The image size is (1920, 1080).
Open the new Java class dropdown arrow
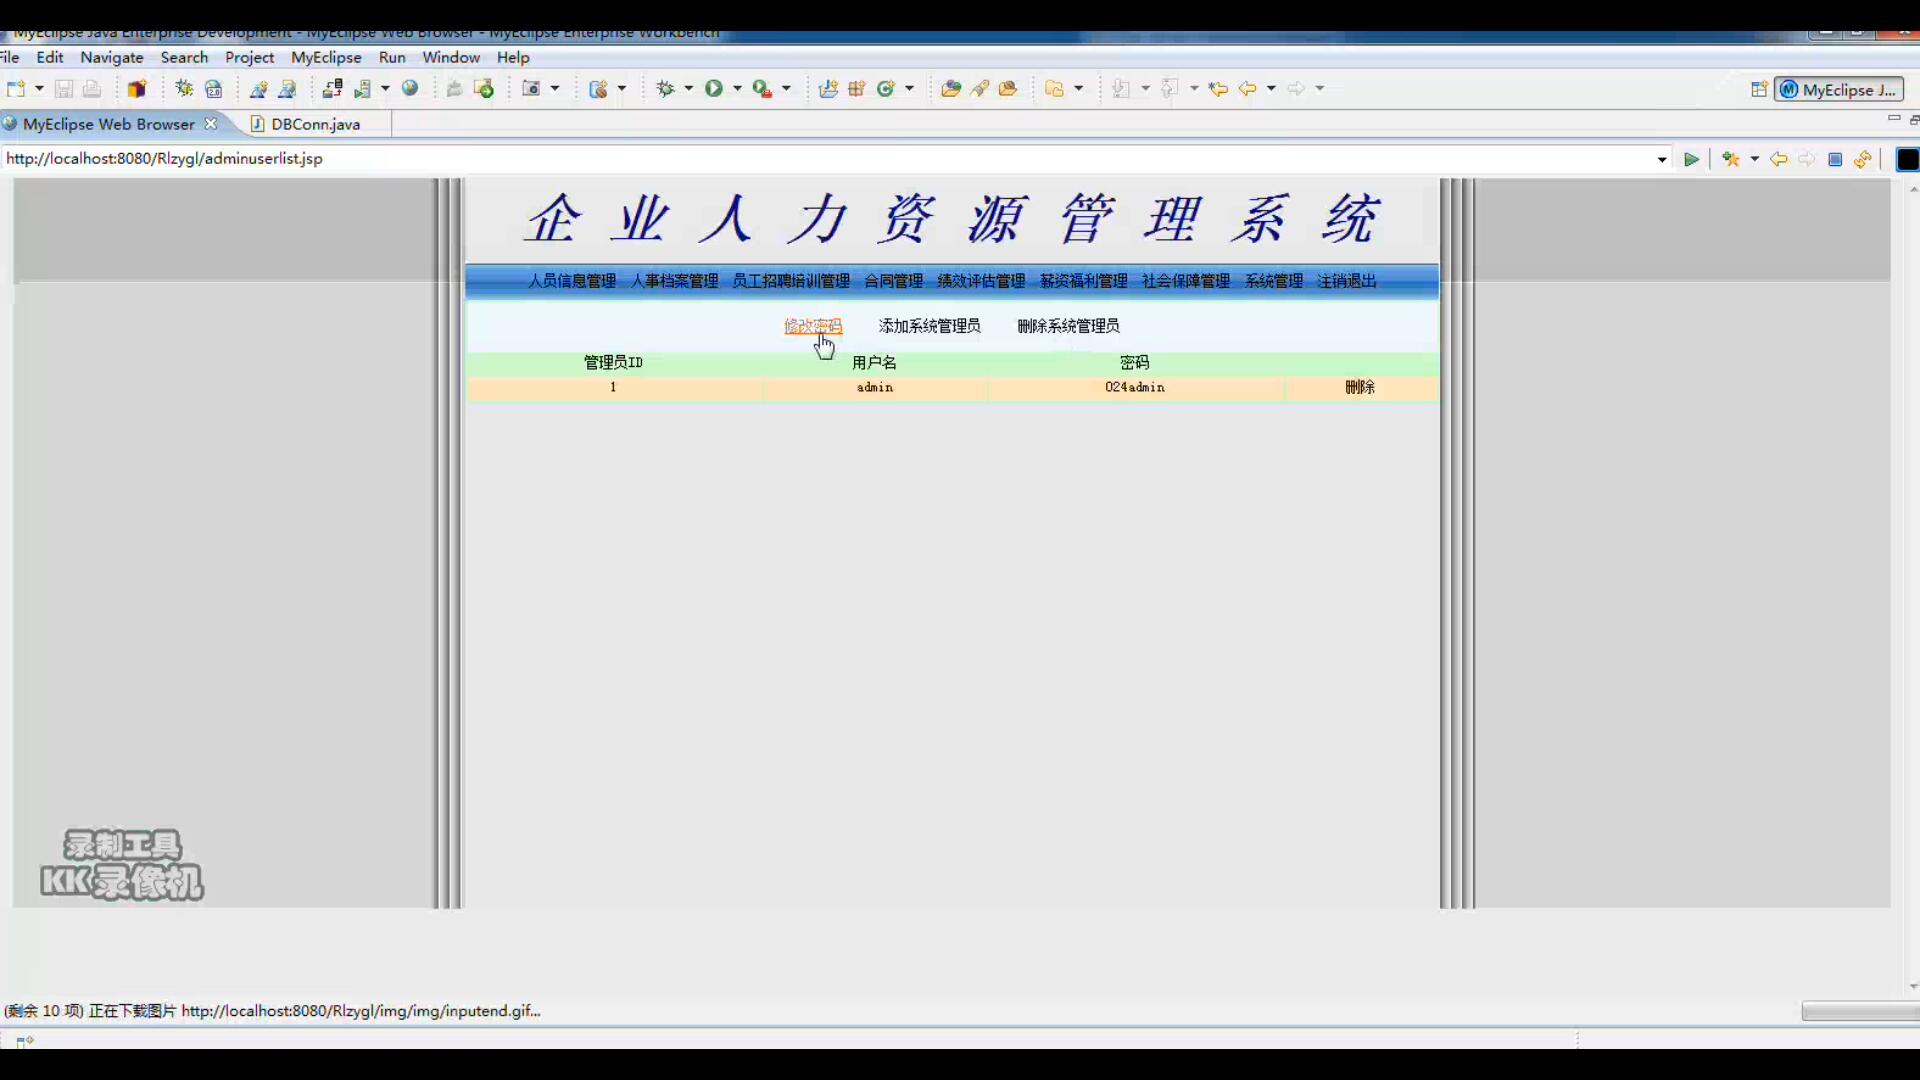point(909,89)
